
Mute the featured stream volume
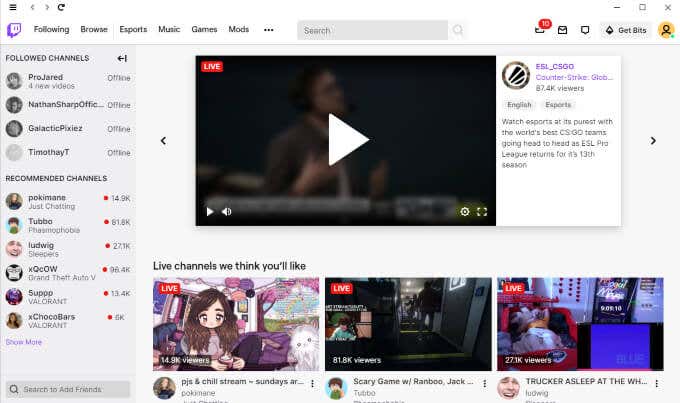click(226, 212)
